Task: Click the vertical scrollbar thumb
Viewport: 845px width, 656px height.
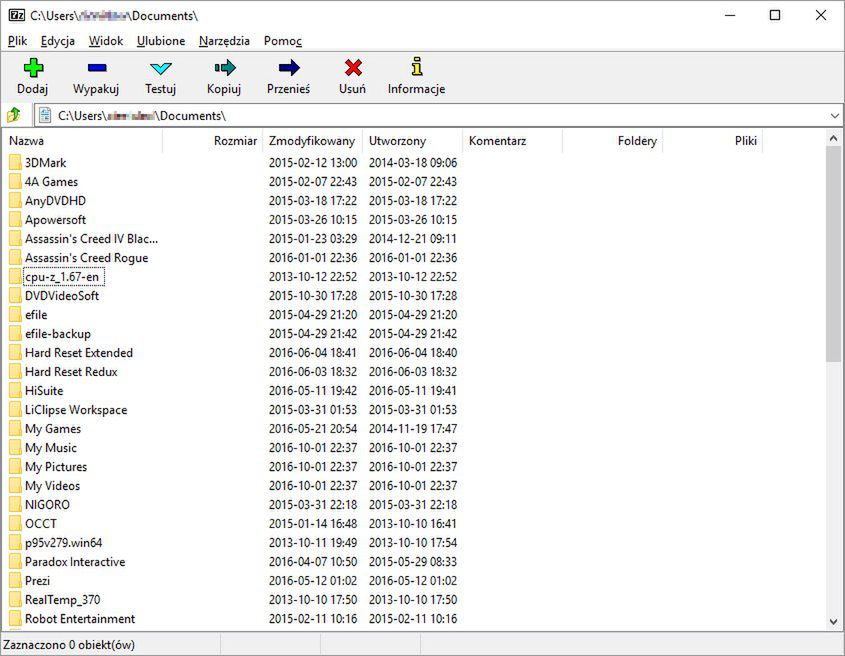Action: (834, 254)
